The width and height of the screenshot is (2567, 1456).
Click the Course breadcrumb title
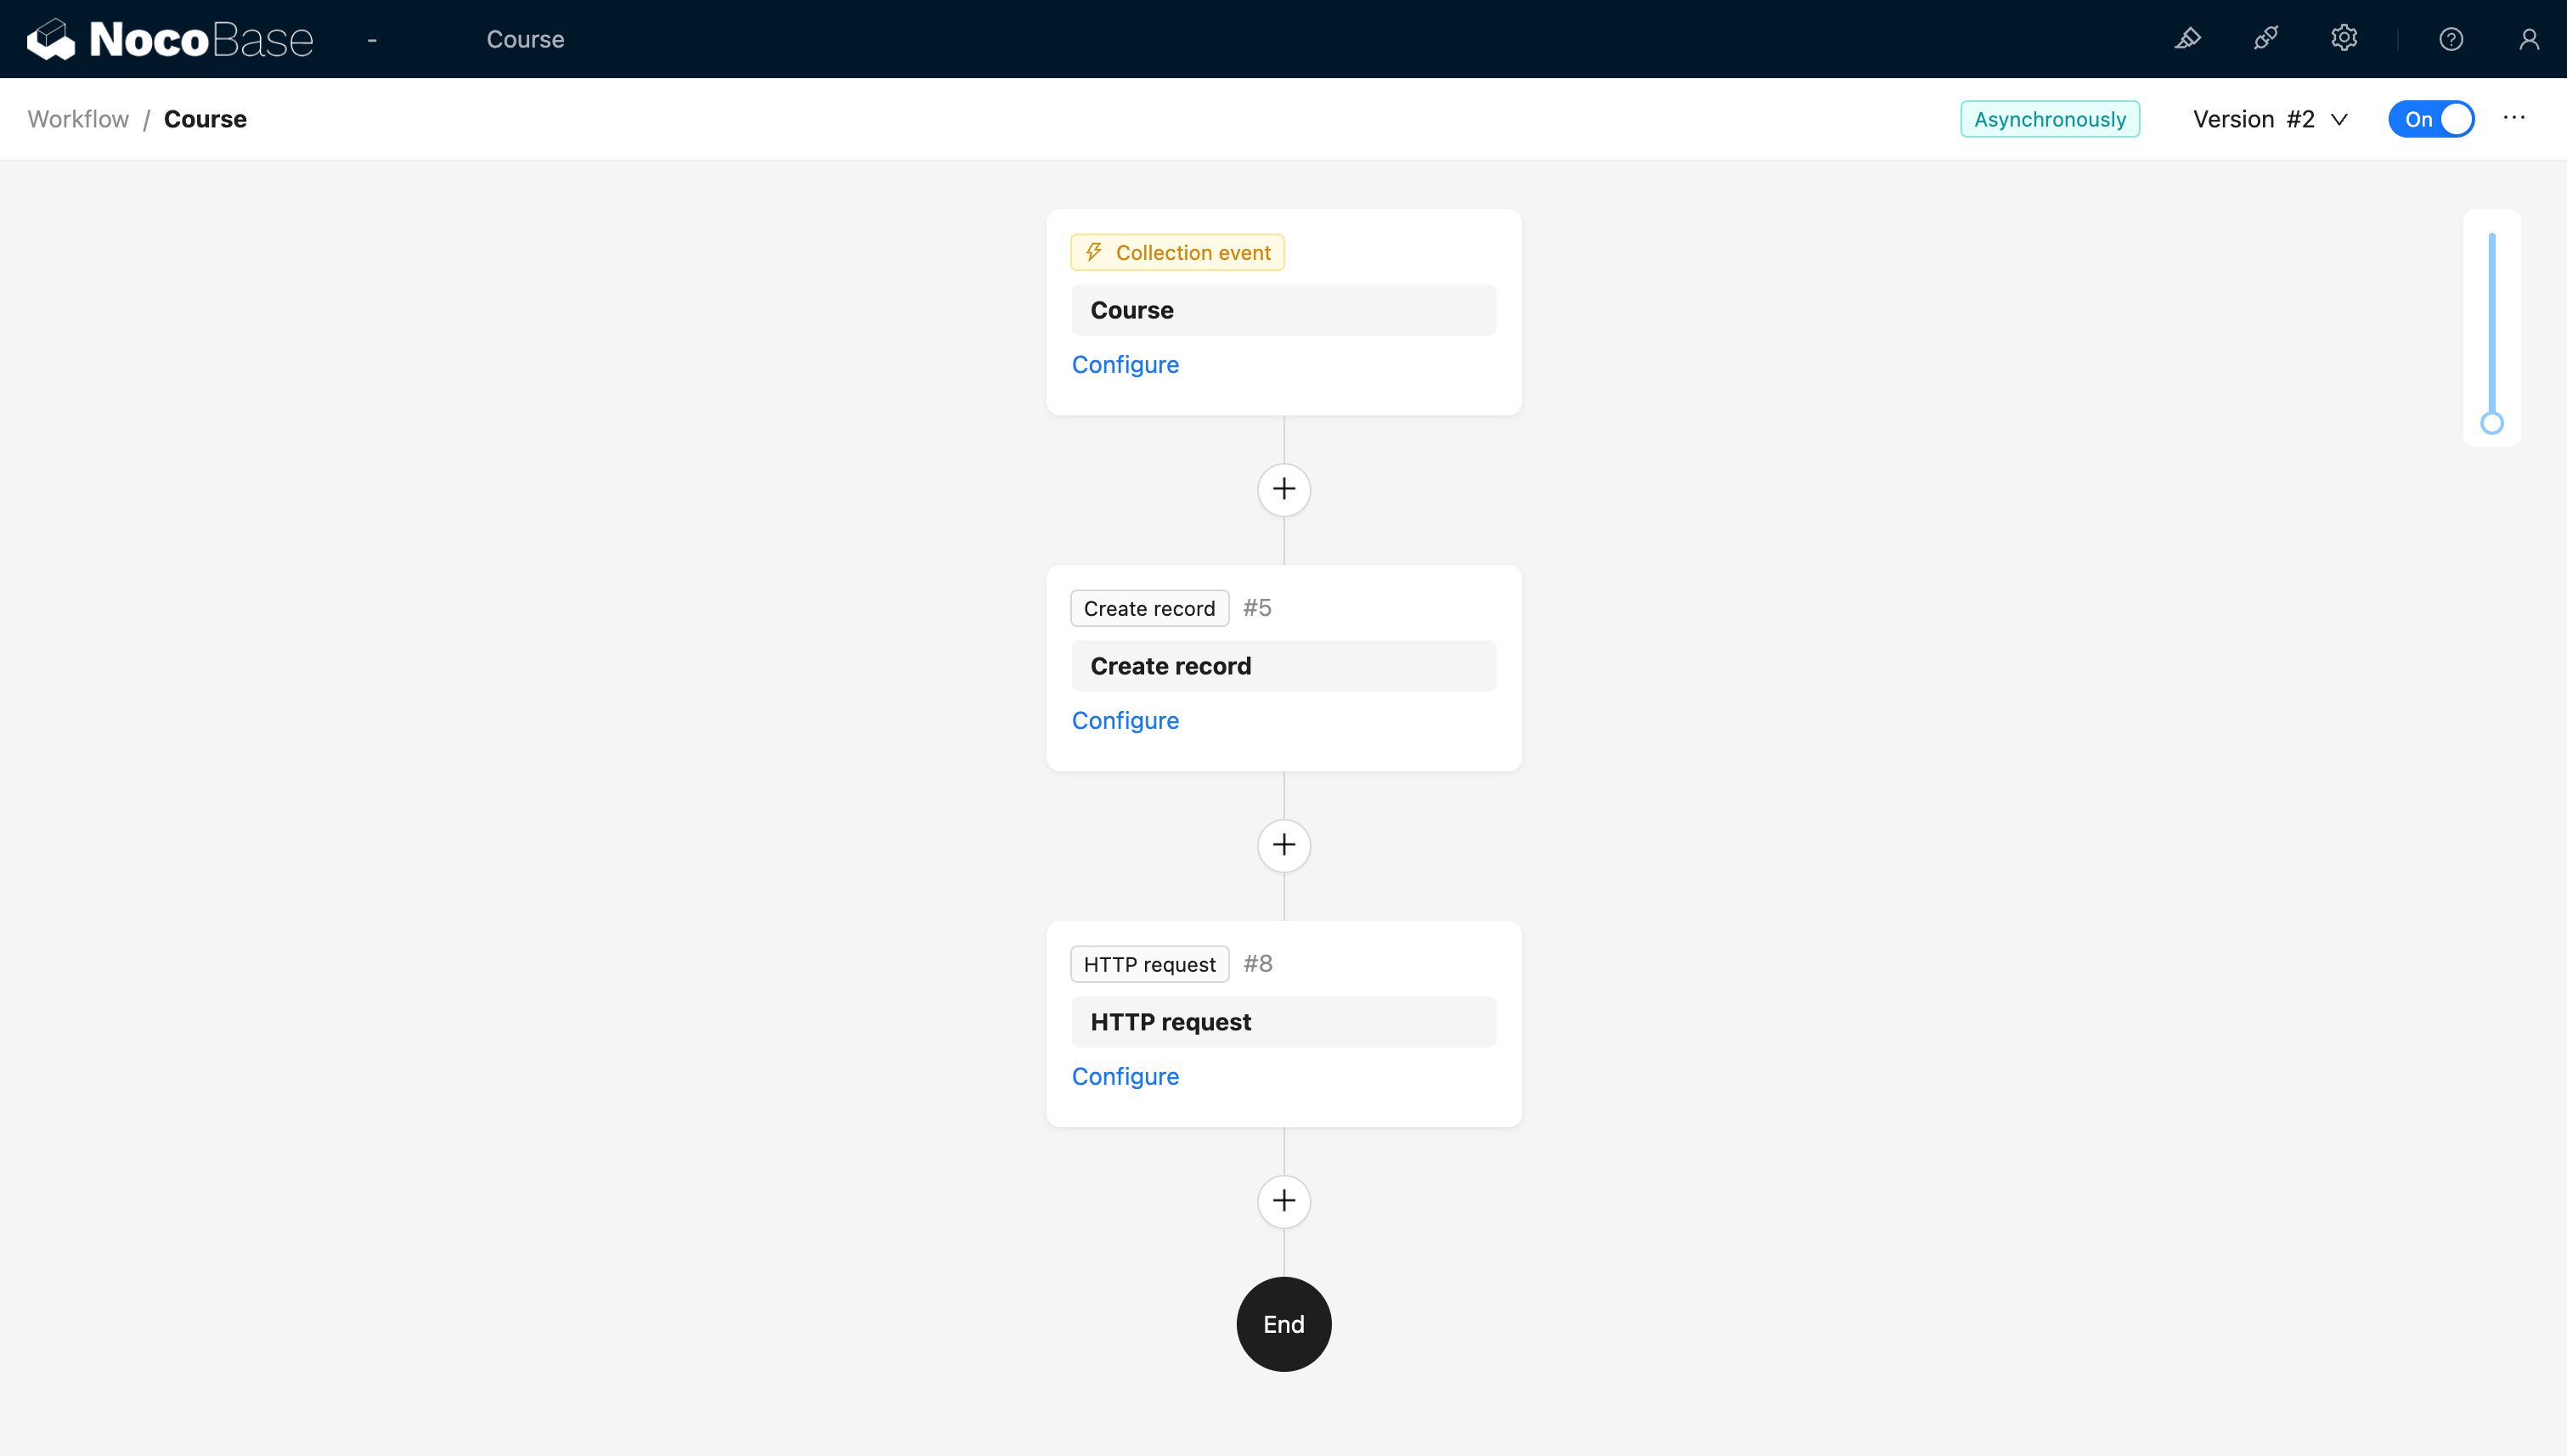click(205, 119)
